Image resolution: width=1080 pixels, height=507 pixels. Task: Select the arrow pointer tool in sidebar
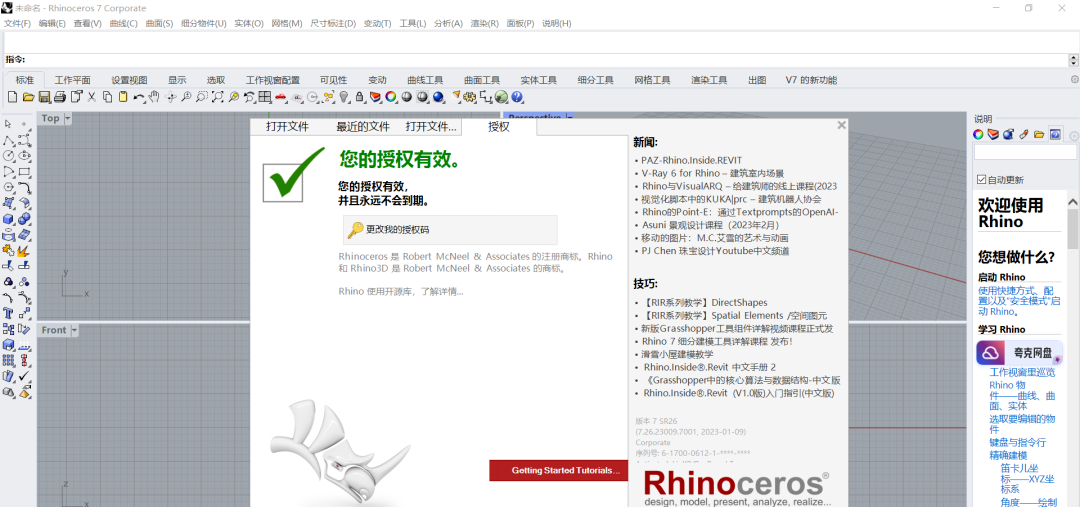click(x=8, y=124)
